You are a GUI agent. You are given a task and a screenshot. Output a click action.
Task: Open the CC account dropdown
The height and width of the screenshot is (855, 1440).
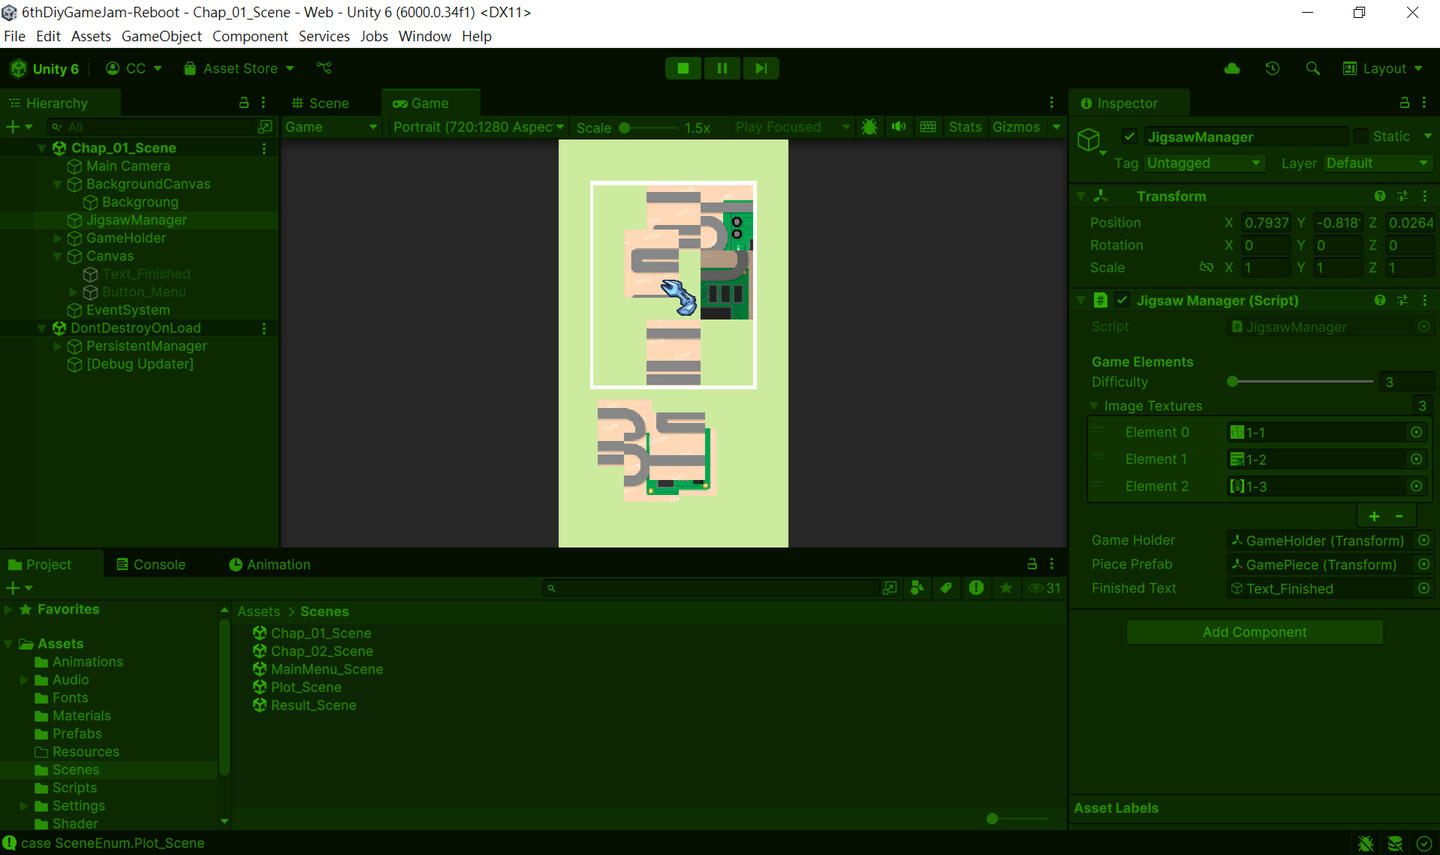134,68
